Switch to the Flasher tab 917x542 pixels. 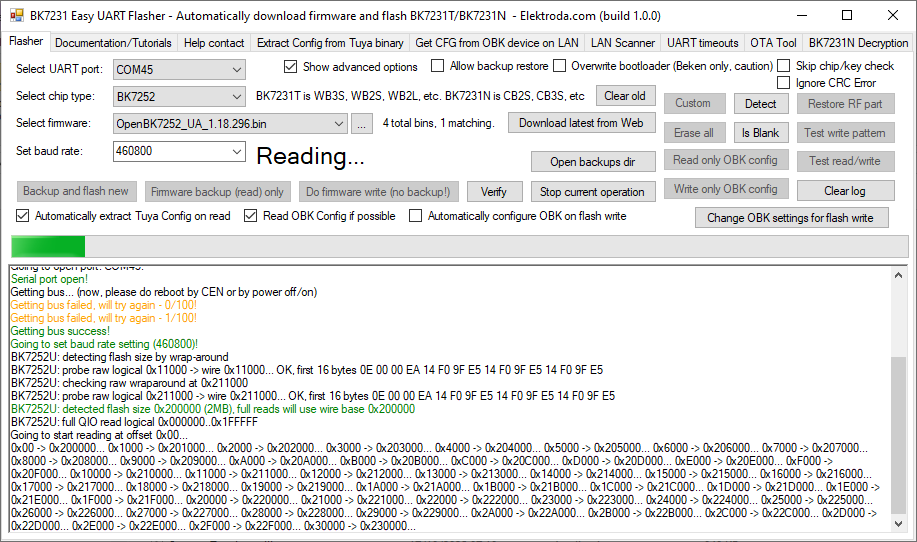[26, 41]
